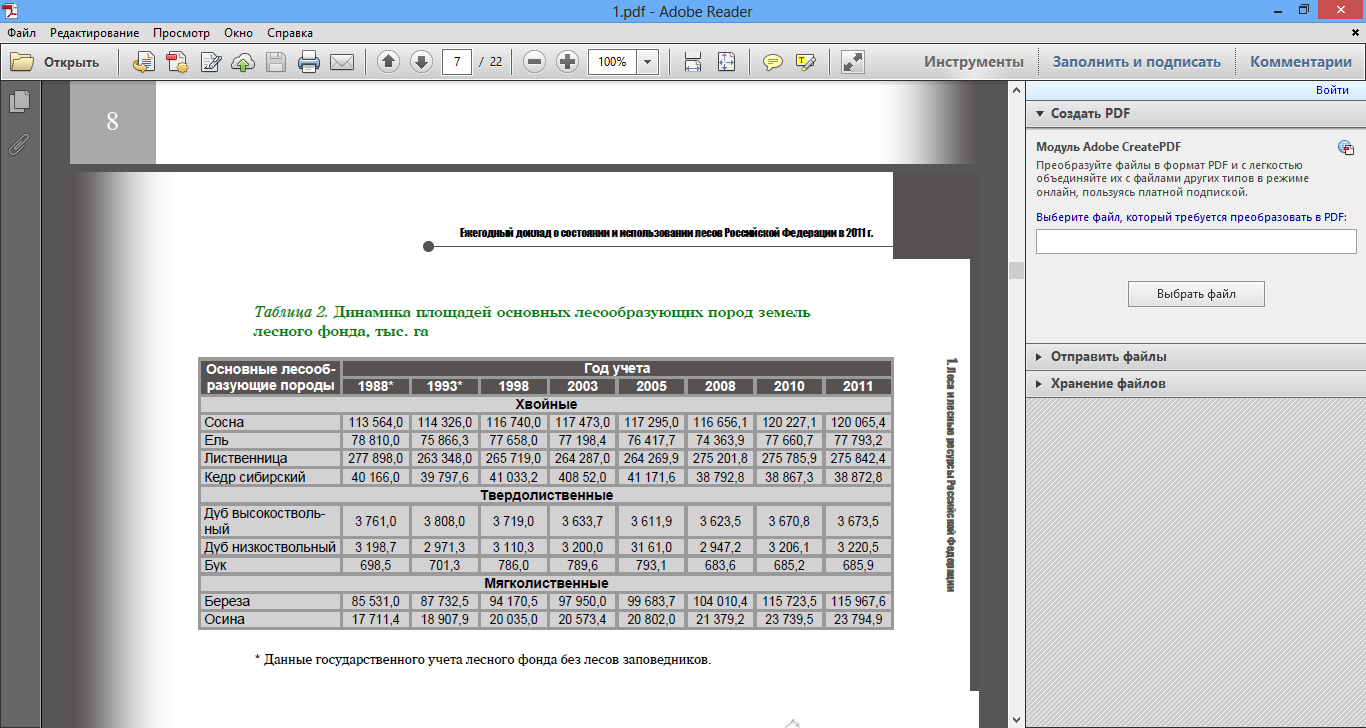Click the 2011 column header
Viewport: 1366px width, 728px height.
coord(857,386)
